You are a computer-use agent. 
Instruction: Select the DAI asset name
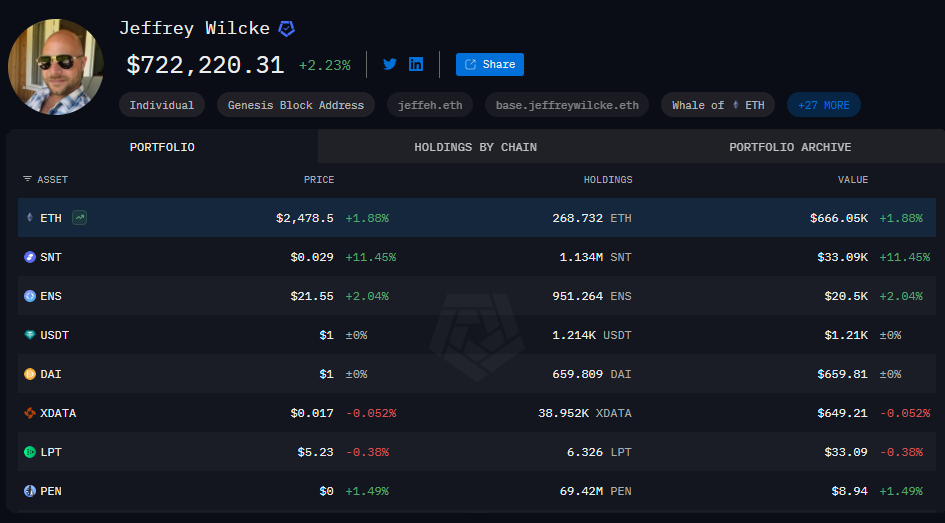(51, 374)
